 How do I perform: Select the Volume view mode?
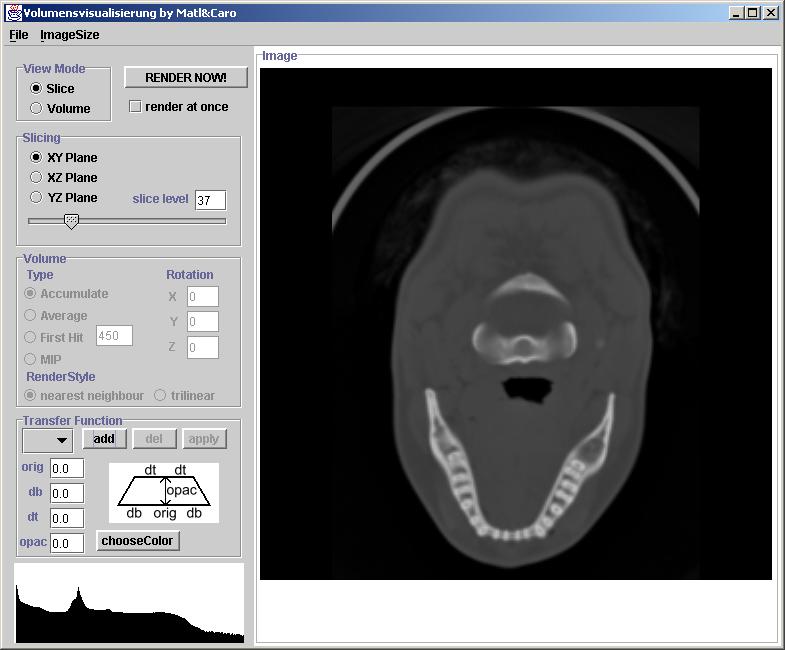[x=36, y=109]
